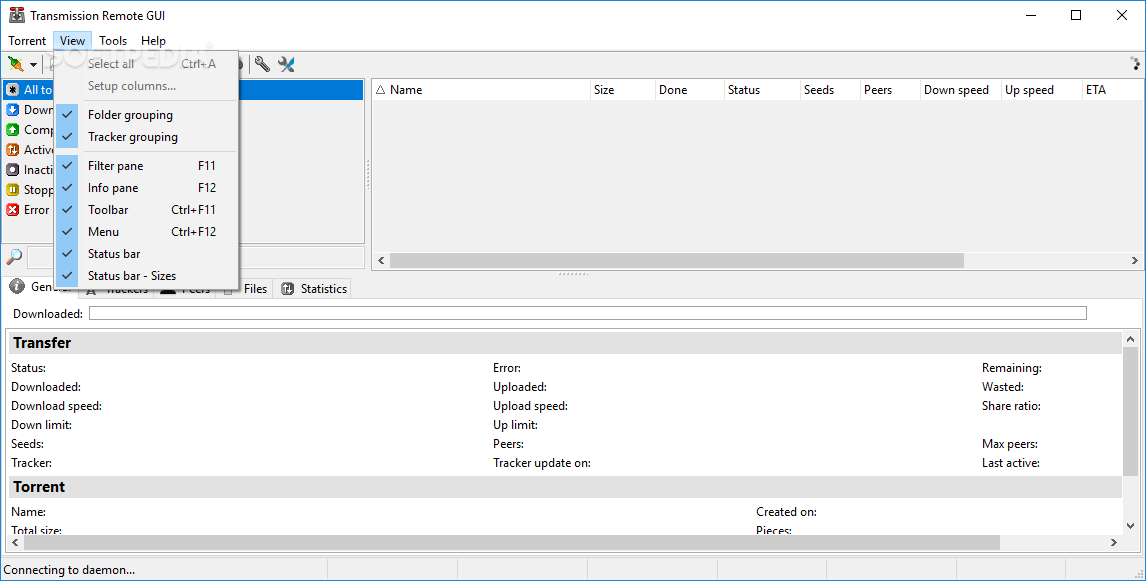
Task: Click torrent list scroll right arrow
Action: click(x=1134, y=260)
